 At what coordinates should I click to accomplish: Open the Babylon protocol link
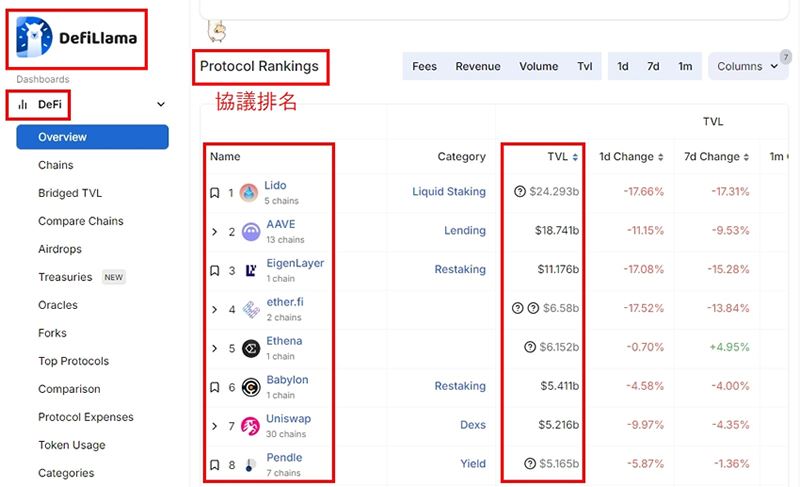[x=287, y=380]
